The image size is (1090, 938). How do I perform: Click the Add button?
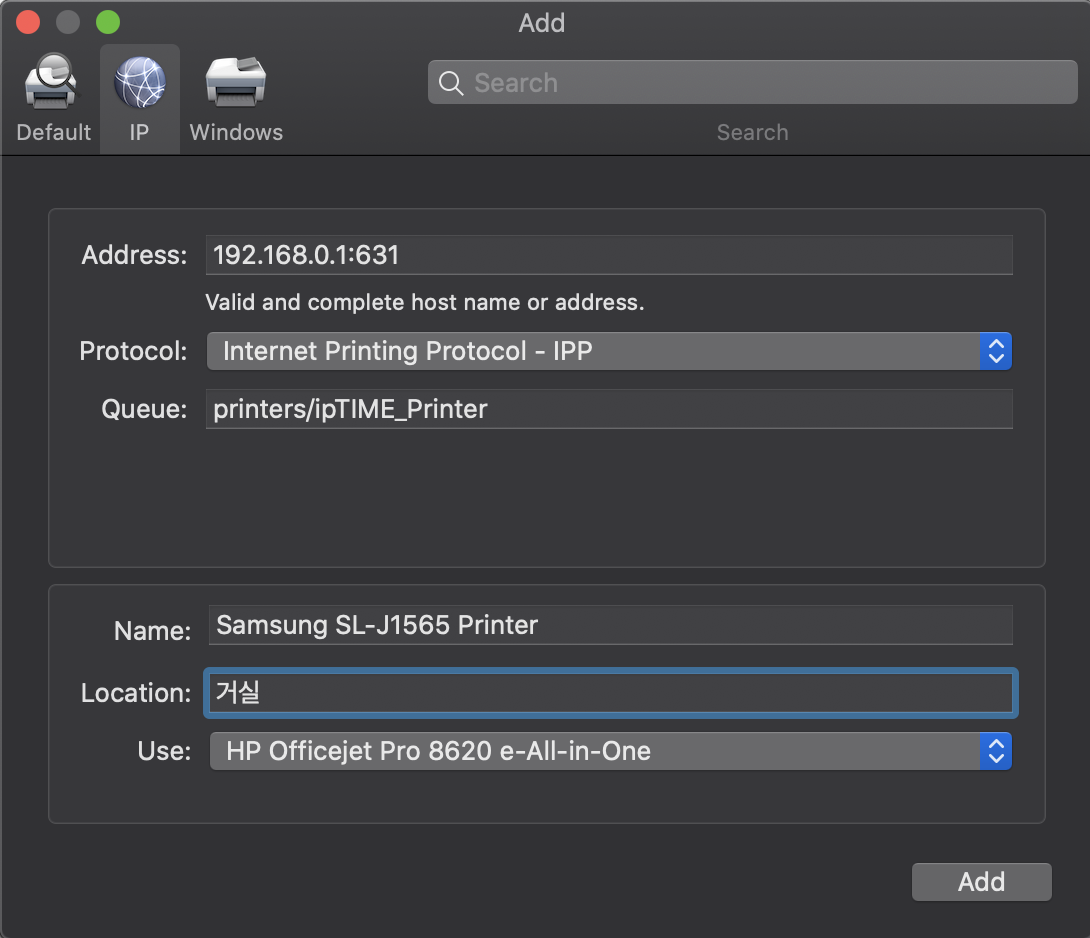pos(982,882)
